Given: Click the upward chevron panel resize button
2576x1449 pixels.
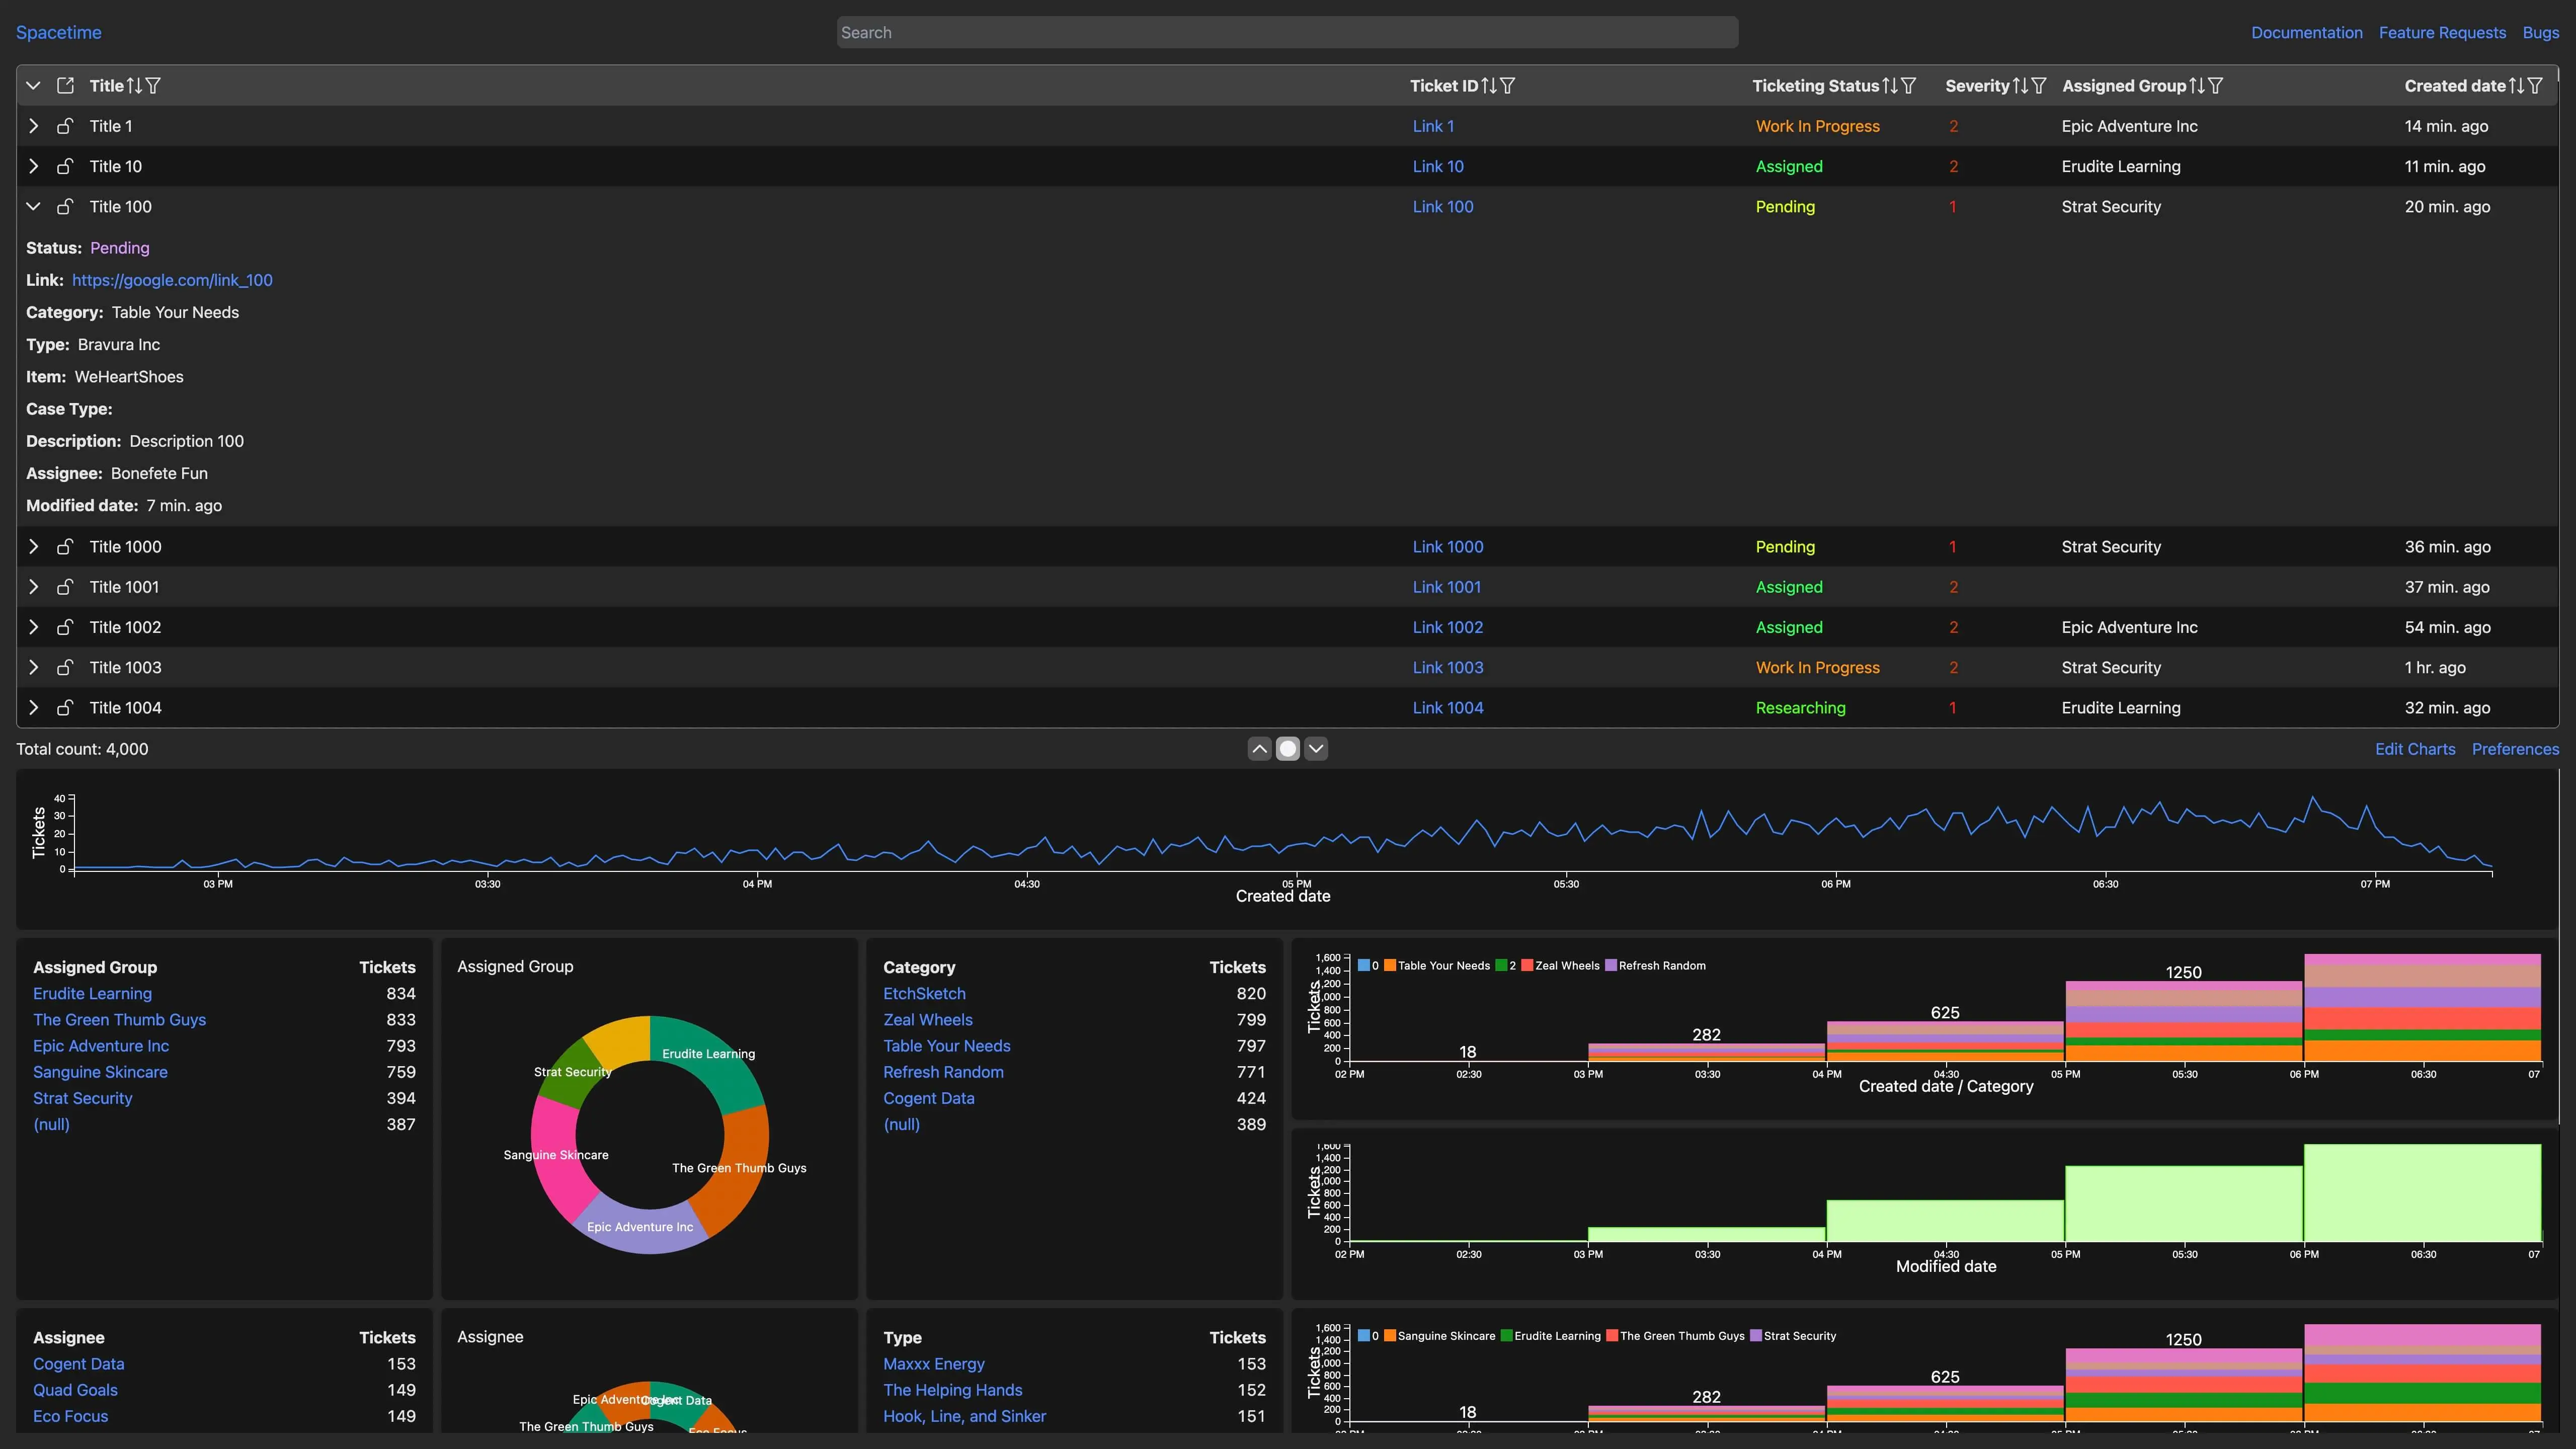Looking at the screenshot, I should point(1259,749).
